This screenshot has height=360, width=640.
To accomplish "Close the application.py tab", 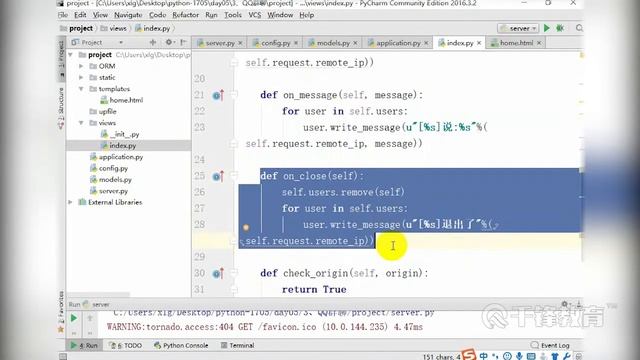I will [426, 43].
